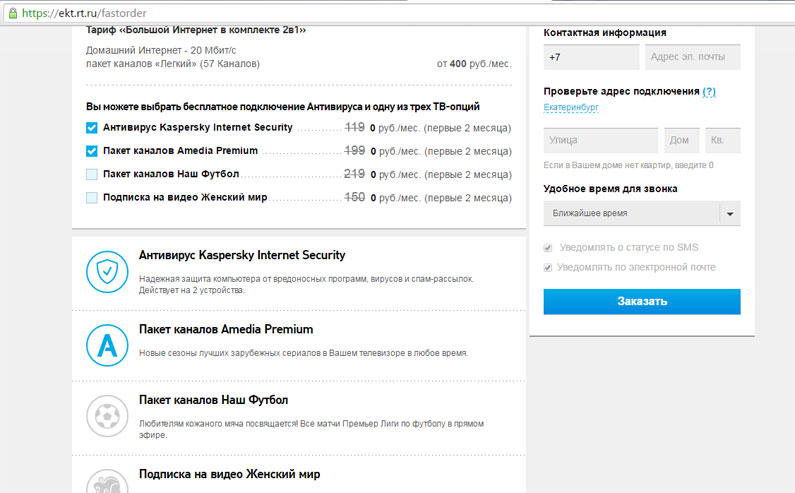Click the (?) help link by address check
This screenshot has width=795, height=493.
[709, 91]
